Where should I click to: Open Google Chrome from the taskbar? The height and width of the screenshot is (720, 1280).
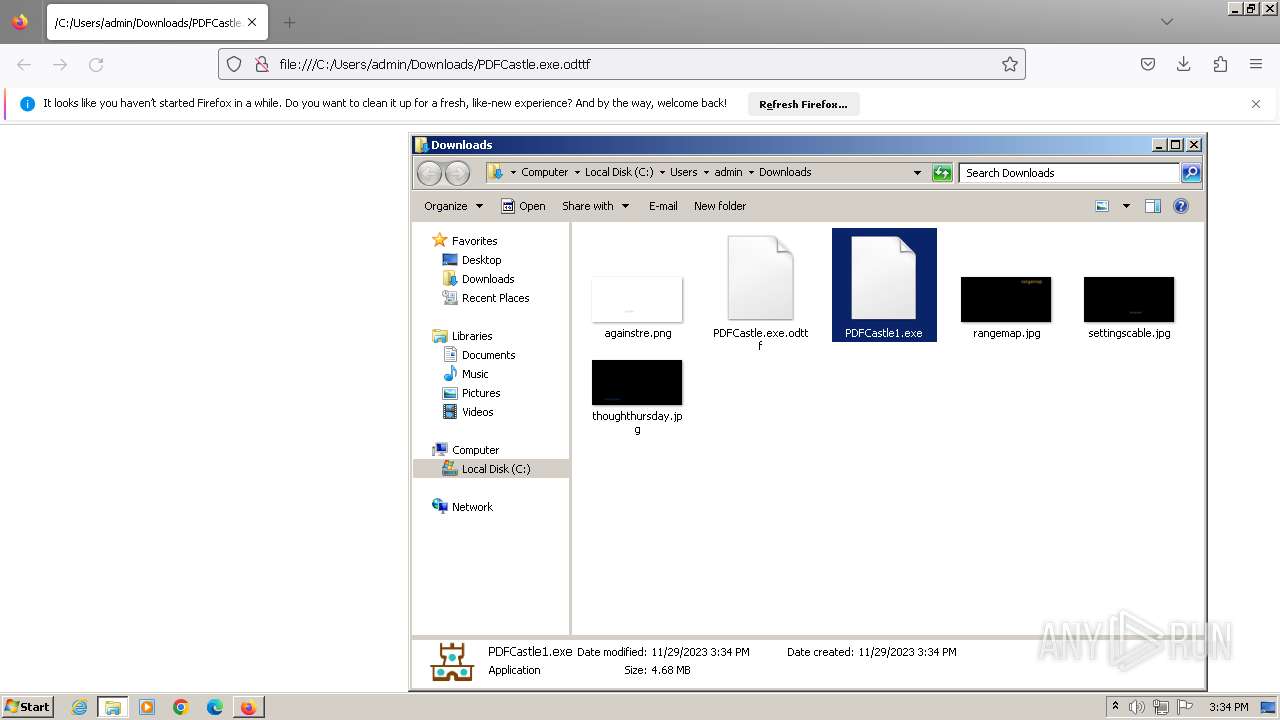point(181,707)
